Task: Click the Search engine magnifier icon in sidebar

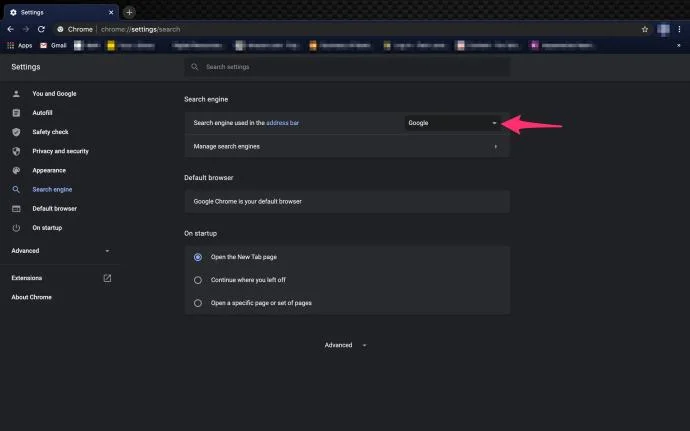Action: tap(16, 189)
